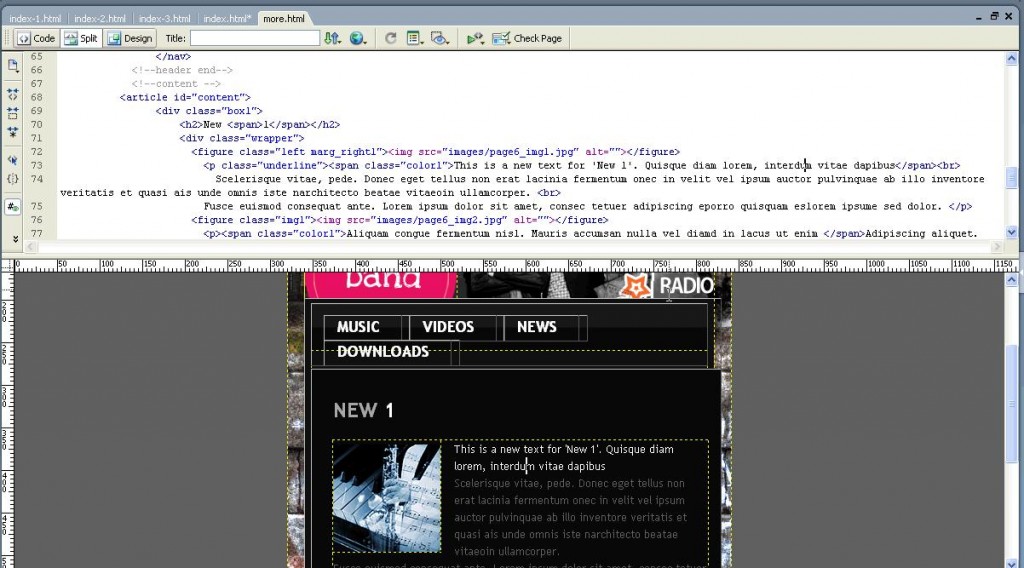Click line 71 div class wrapper code

[242, 138]
